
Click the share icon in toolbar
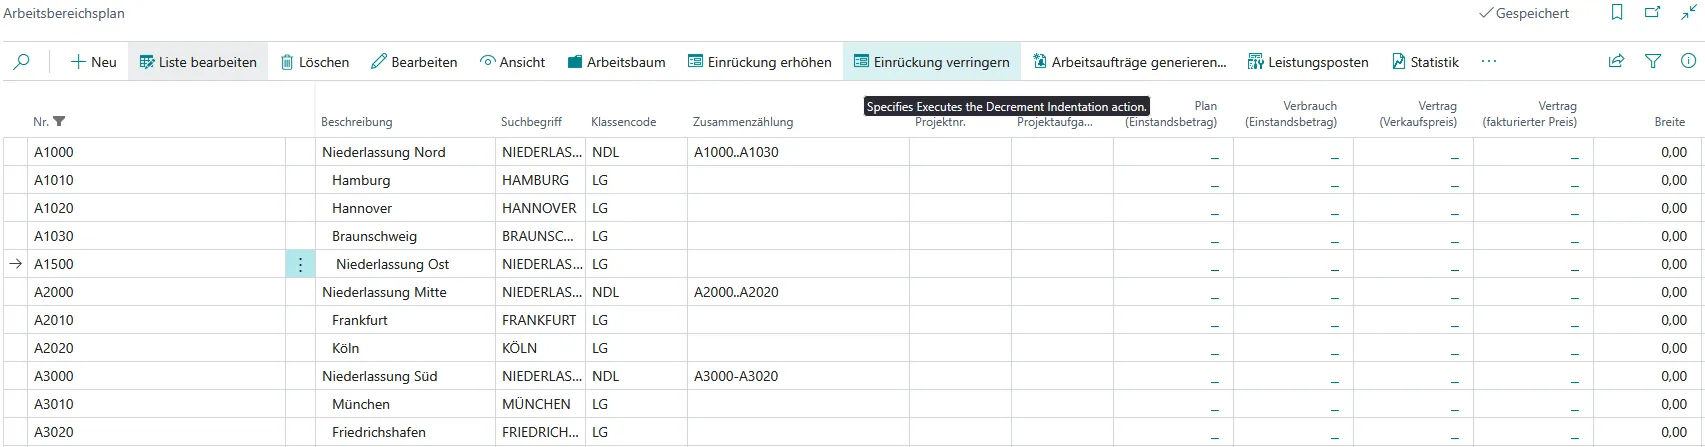1616,61
